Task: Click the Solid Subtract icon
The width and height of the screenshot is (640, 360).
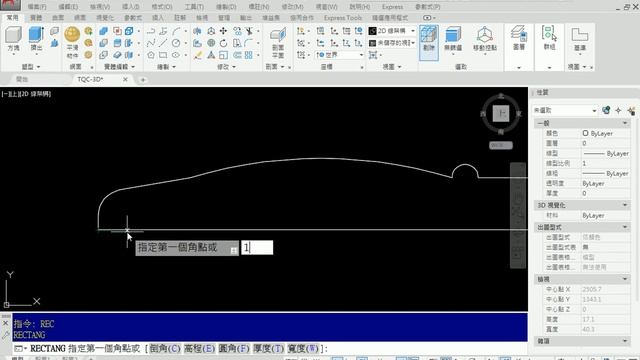Action: [103, 43]
